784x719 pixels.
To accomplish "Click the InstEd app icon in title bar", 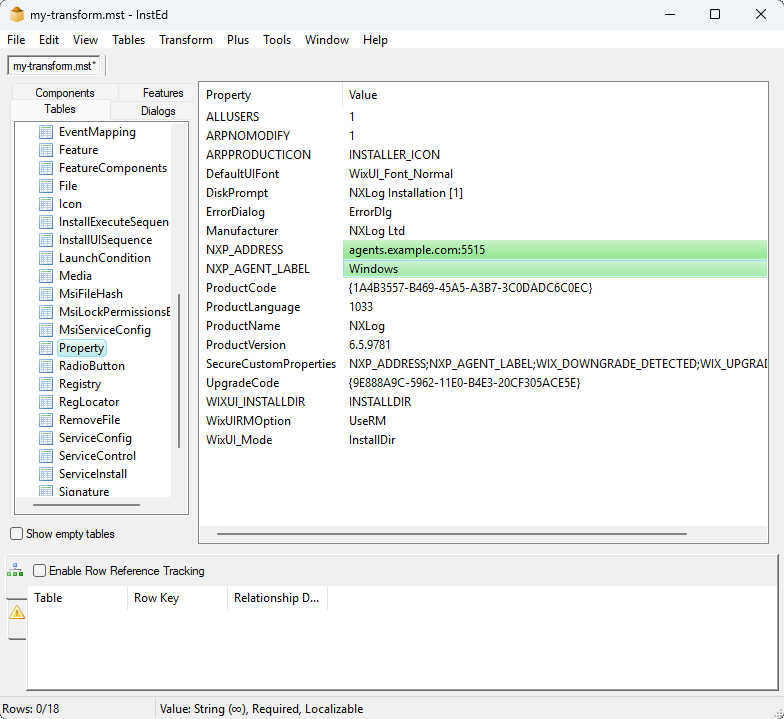I will [x=16, y=14].
